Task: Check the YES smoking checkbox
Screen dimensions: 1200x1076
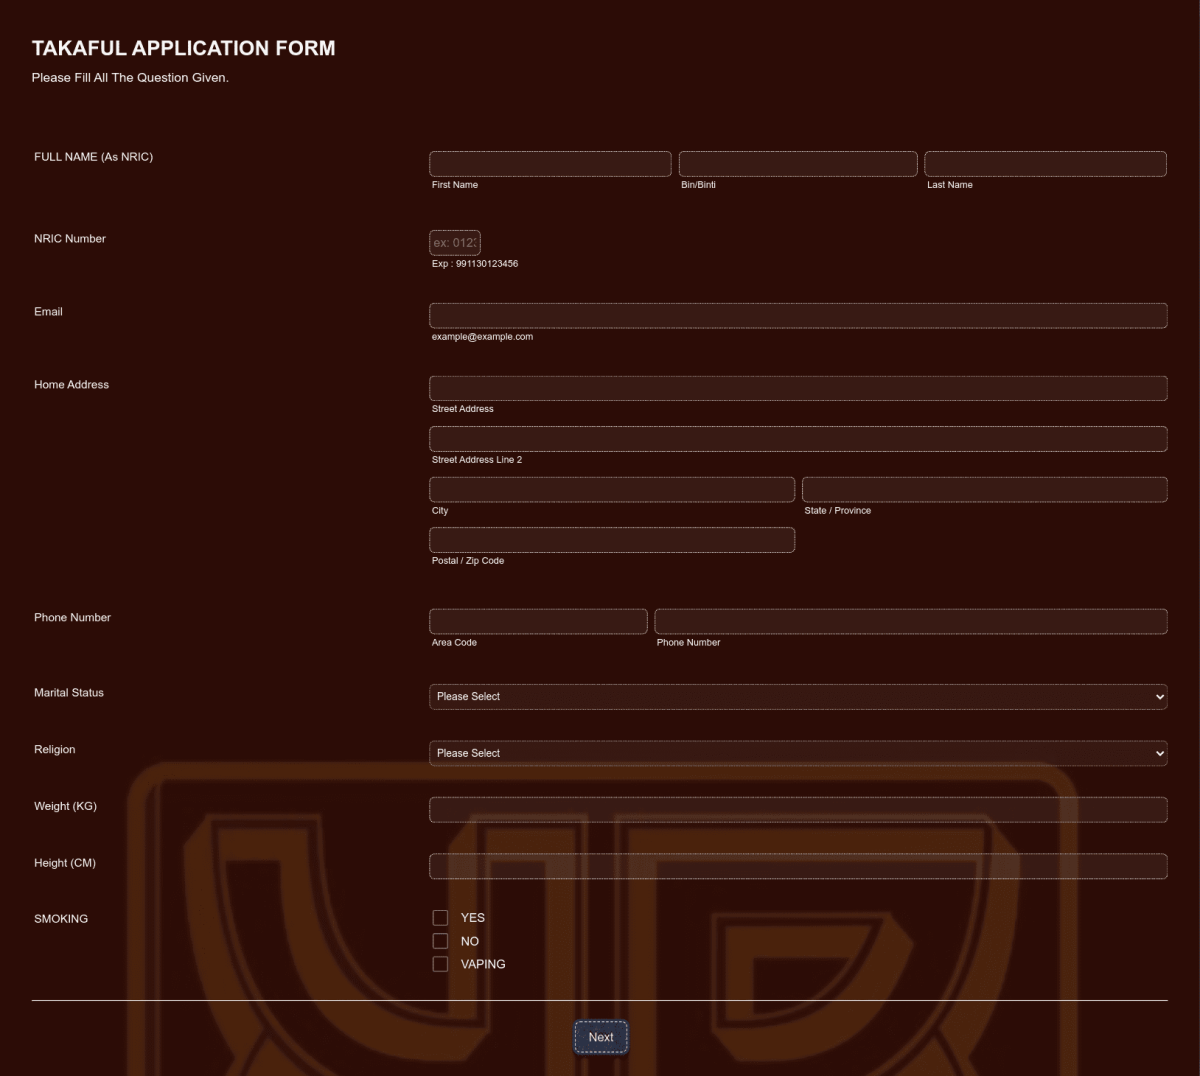Action: point(440,917)
